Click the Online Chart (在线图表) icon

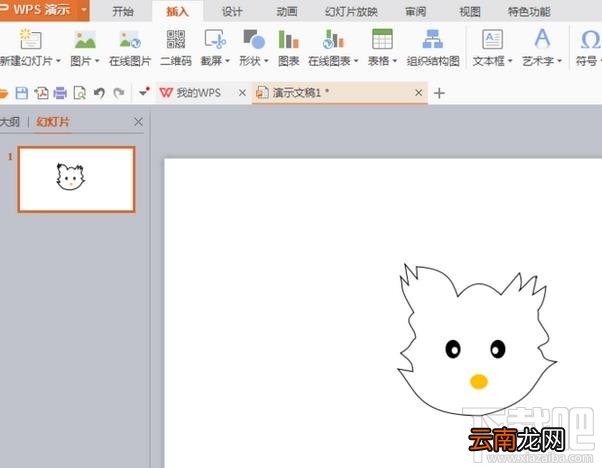(332, 39)
